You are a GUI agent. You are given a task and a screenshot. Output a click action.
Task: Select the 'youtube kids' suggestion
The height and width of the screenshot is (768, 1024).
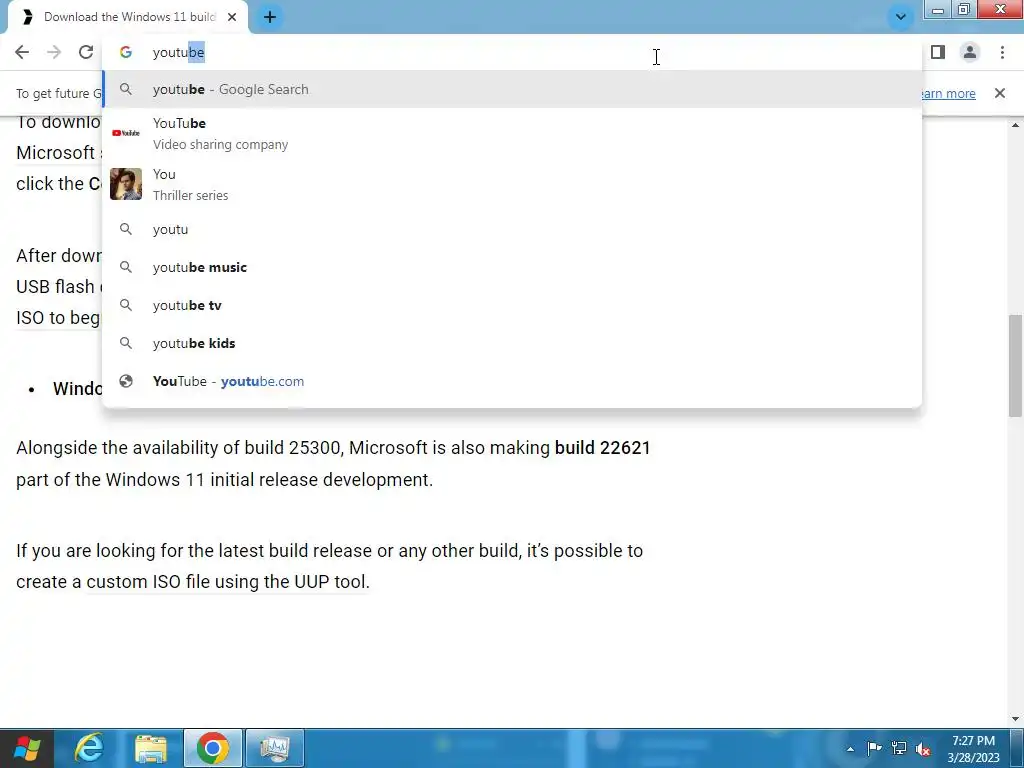coord(512,343)
